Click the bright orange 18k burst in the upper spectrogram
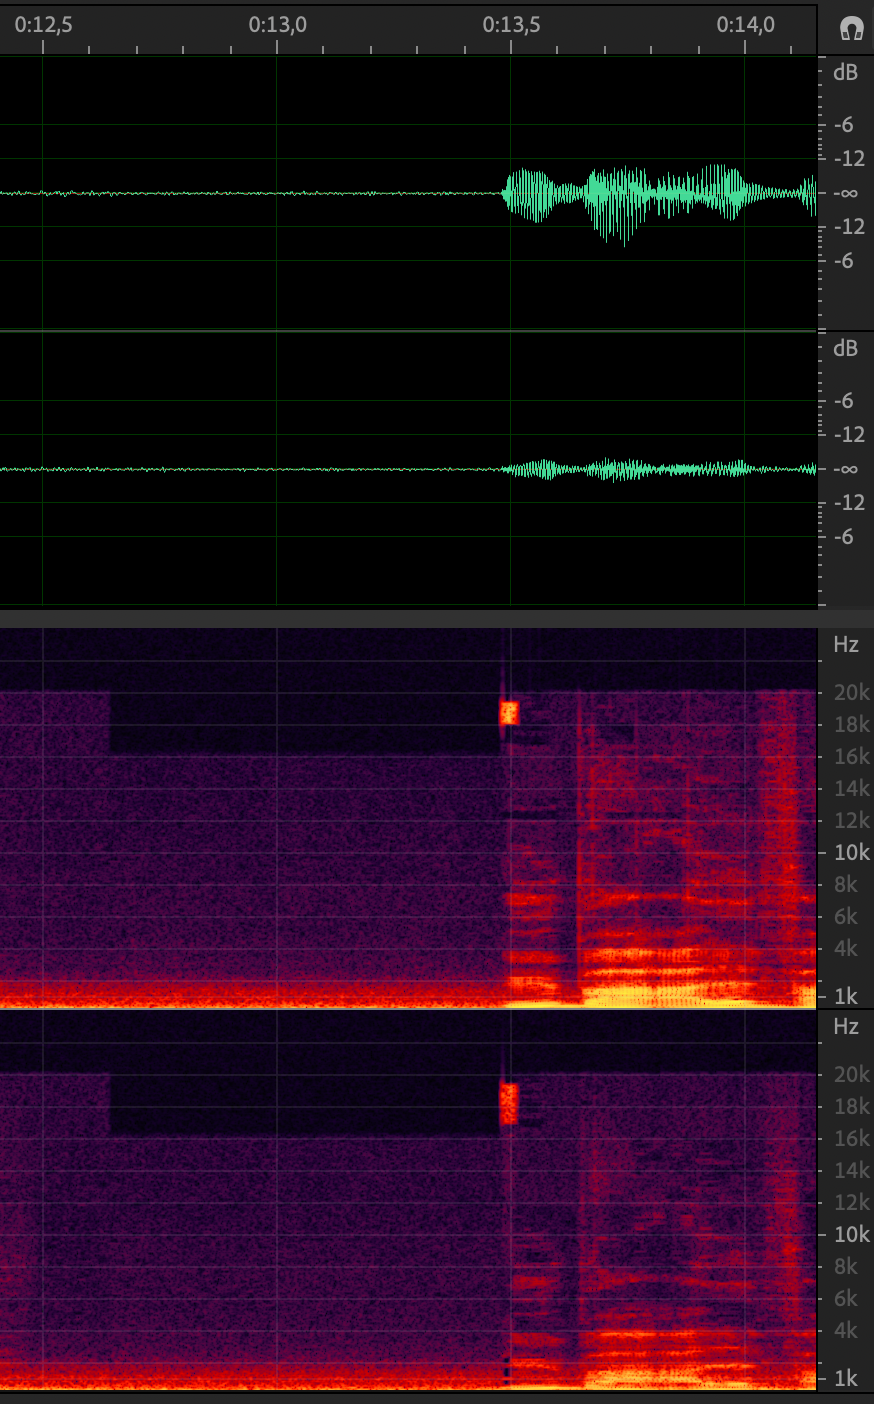 (x=509, y=712)
